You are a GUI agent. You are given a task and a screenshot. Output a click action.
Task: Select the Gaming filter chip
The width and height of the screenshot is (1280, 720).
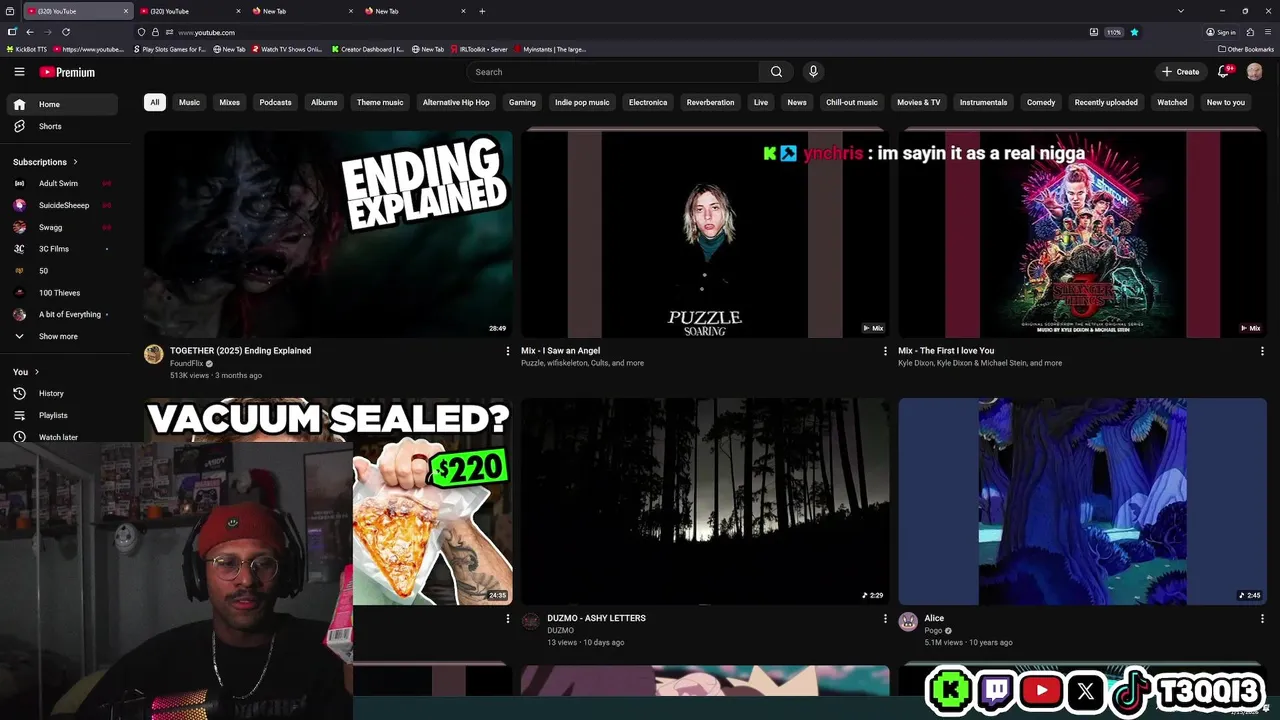[x=522, y=102]
